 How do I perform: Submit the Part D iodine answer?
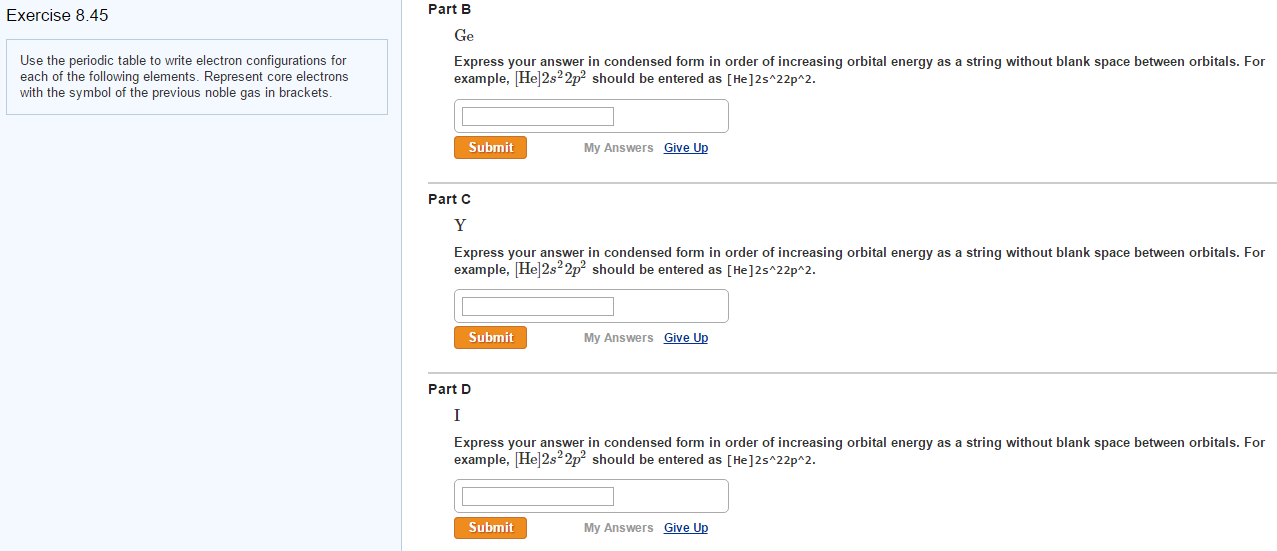click(x=490, y=528)
